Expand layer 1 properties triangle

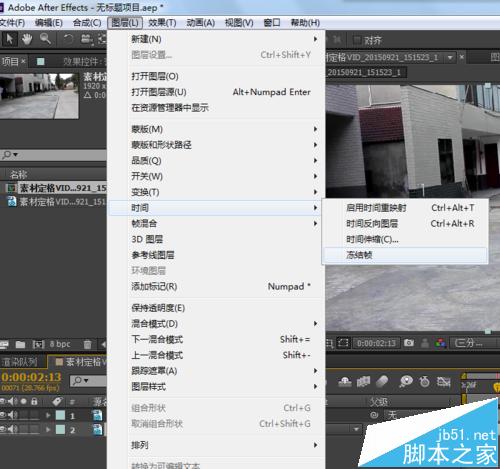(48, 415)
